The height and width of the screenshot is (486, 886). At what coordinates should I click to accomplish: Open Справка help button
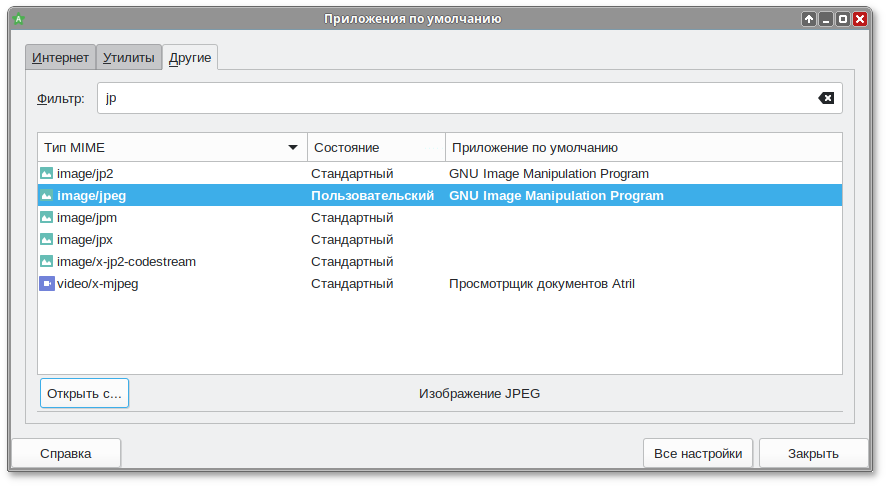coord(66,454)
